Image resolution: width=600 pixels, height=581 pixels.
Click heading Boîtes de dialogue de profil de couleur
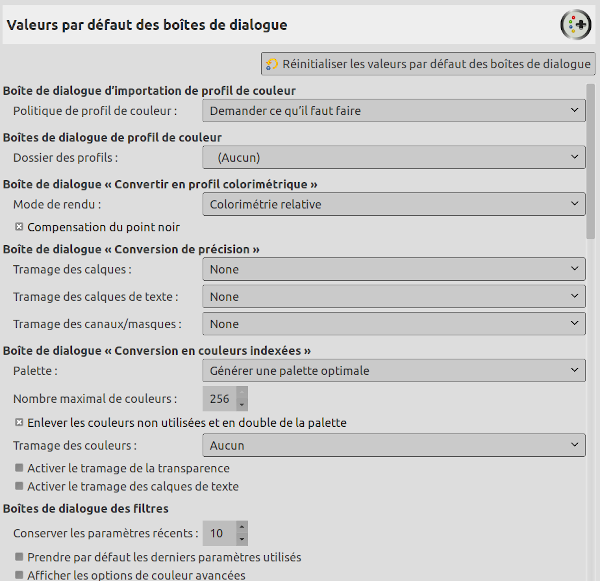(112, 137)
